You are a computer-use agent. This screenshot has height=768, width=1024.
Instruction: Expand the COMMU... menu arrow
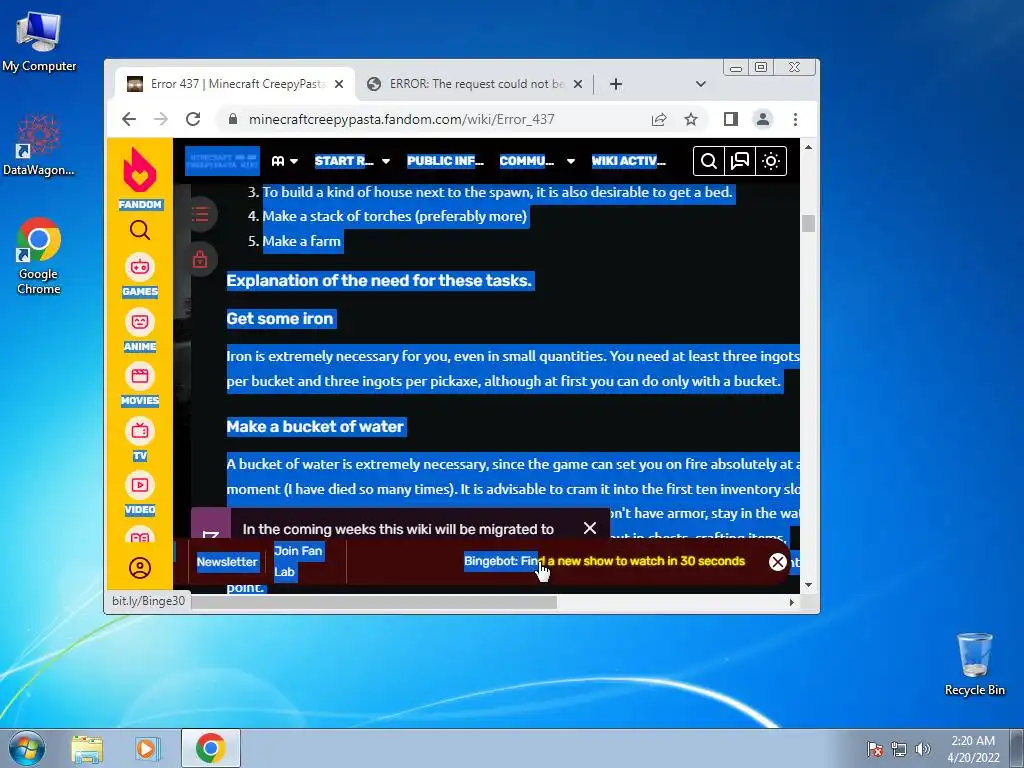pos(571,161)
